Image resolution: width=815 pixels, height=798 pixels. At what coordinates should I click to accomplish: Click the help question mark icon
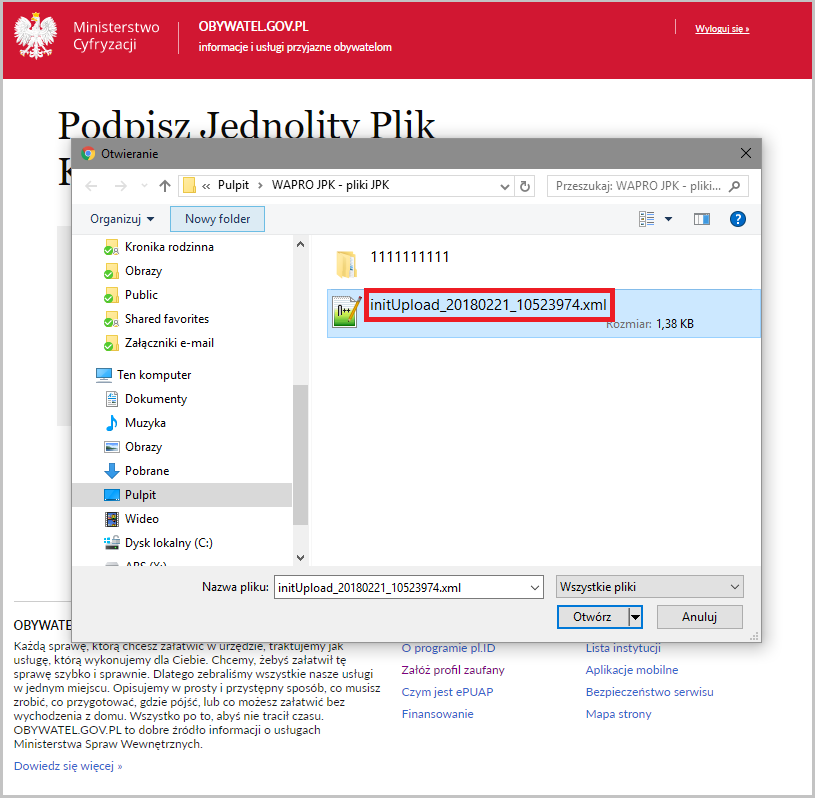(738, 218)
